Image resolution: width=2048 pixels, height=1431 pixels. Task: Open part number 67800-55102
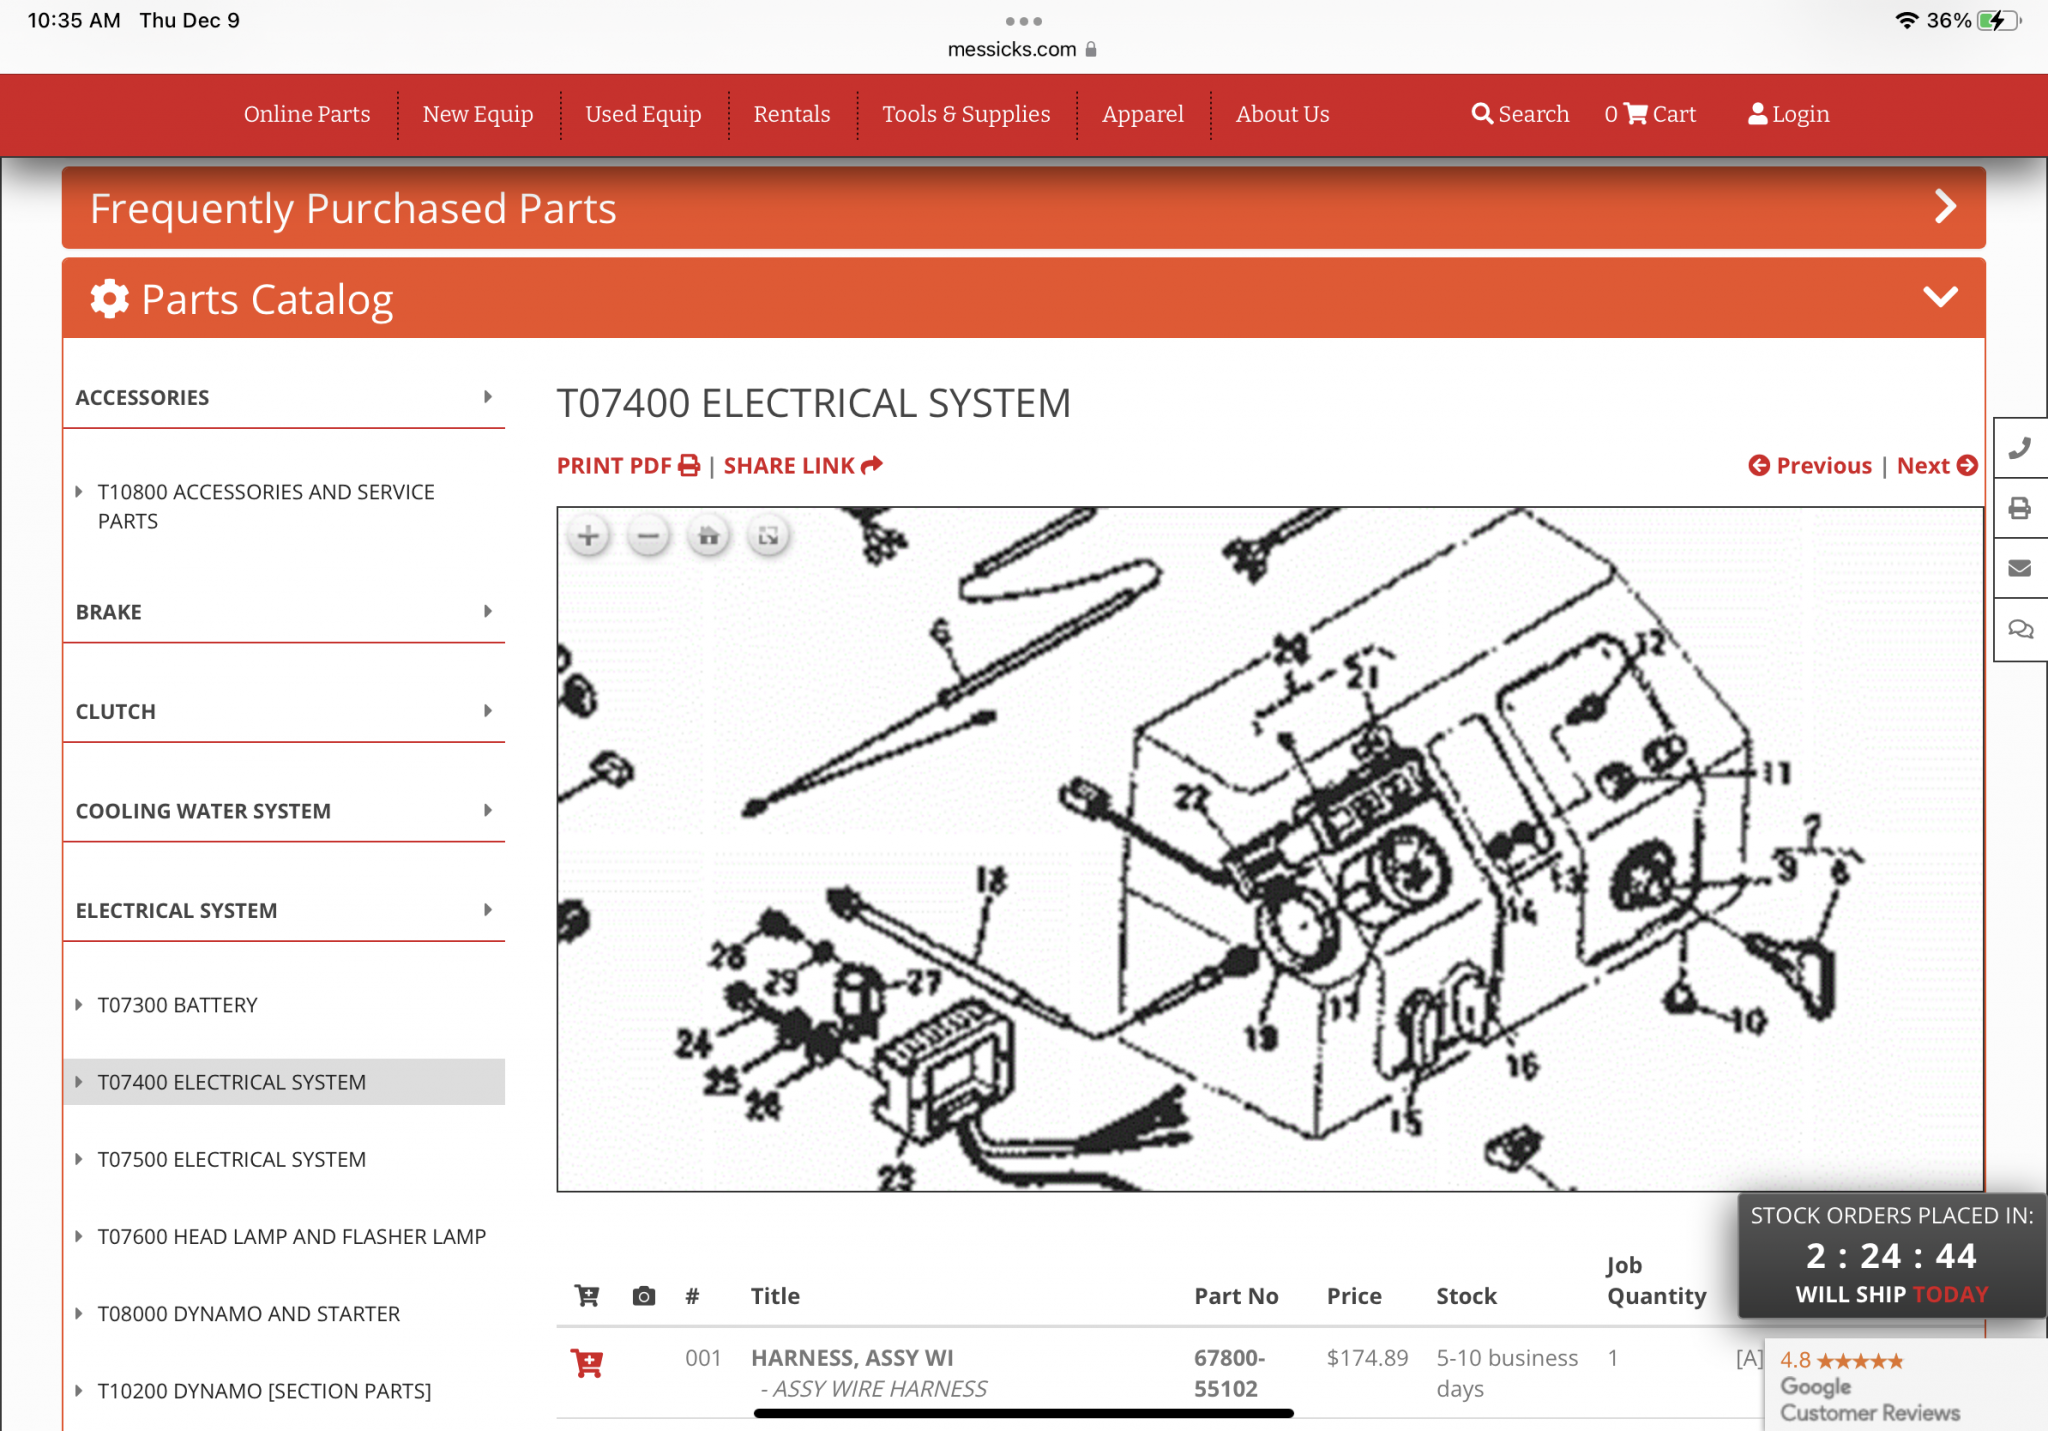tap(1229, 1373)
